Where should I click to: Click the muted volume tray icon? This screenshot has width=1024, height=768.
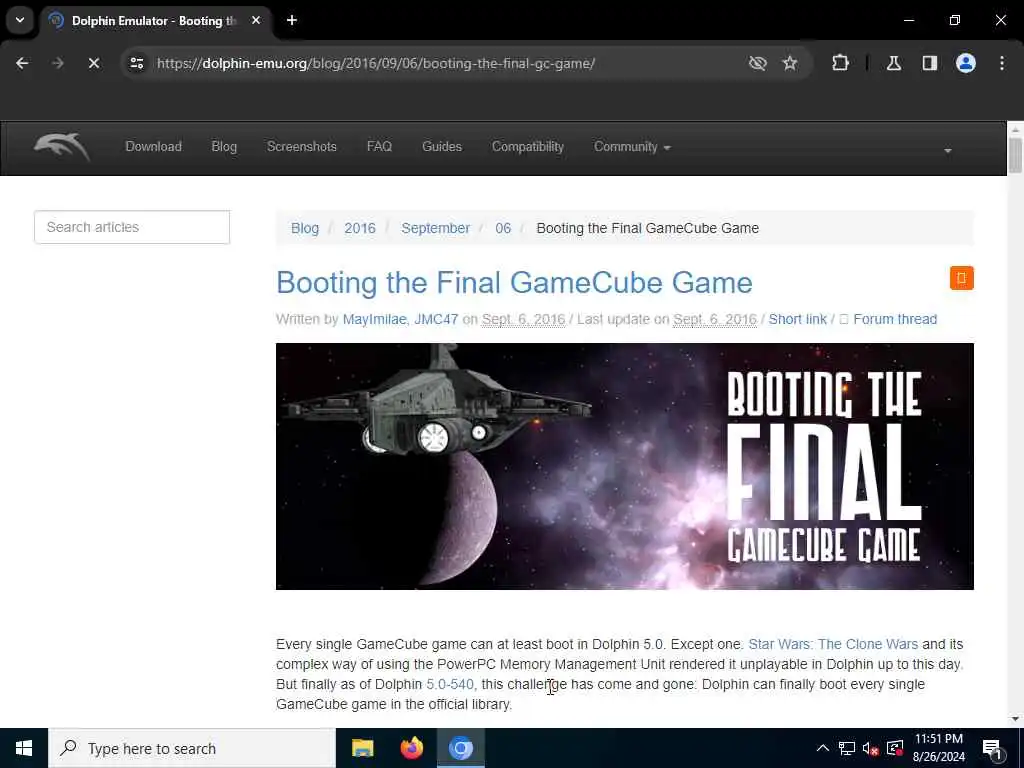pos(871,748)
